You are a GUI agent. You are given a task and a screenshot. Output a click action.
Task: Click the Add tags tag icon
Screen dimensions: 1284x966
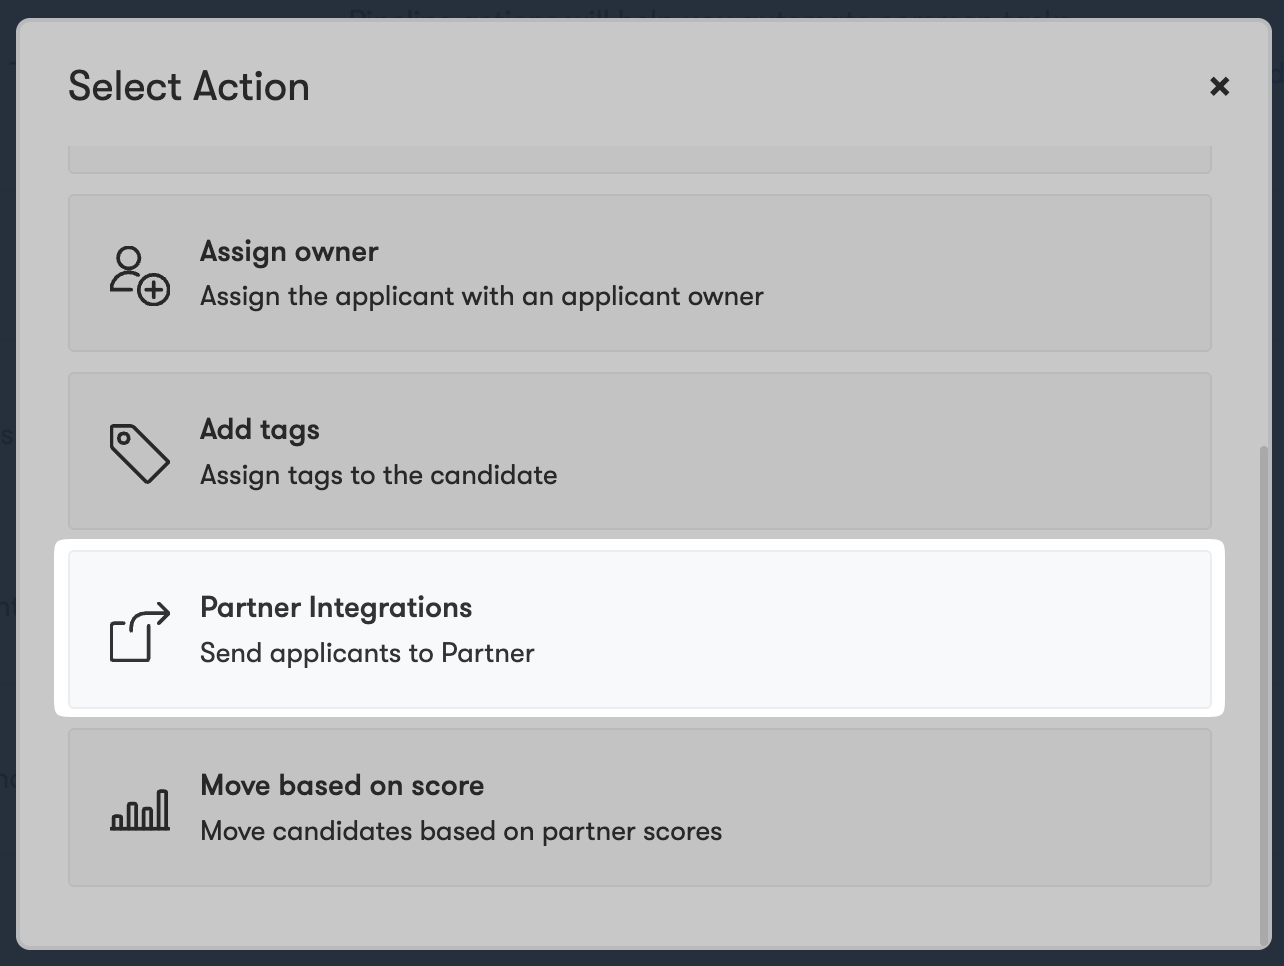(x=139, y=453)
